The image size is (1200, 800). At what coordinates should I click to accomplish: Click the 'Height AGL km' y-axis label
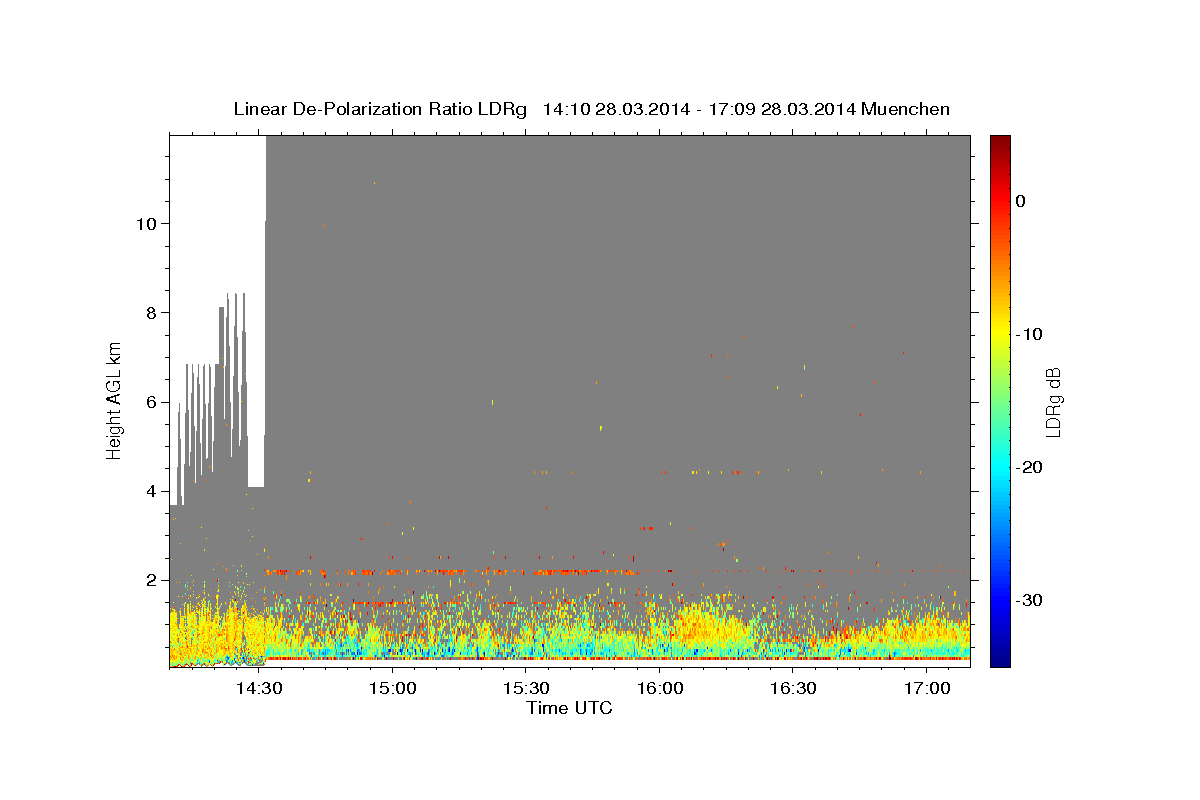pos(114,401)
